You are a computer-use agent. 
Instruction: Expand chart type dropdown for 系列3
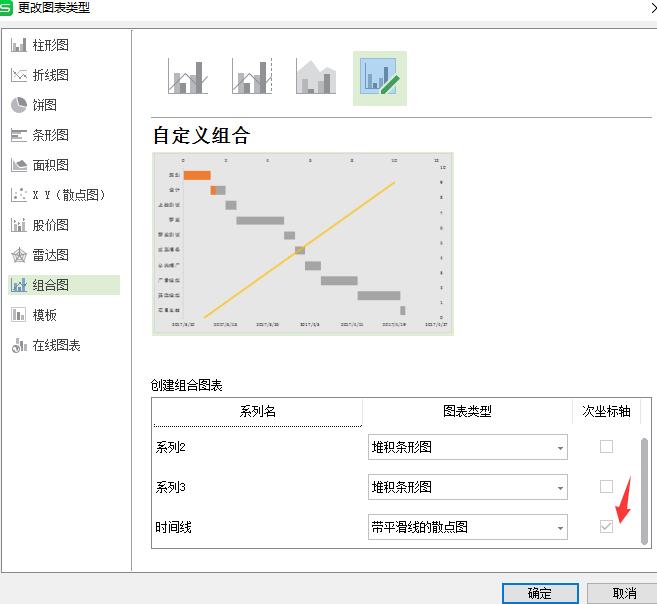pyautogui.click(x=560, y=488)
